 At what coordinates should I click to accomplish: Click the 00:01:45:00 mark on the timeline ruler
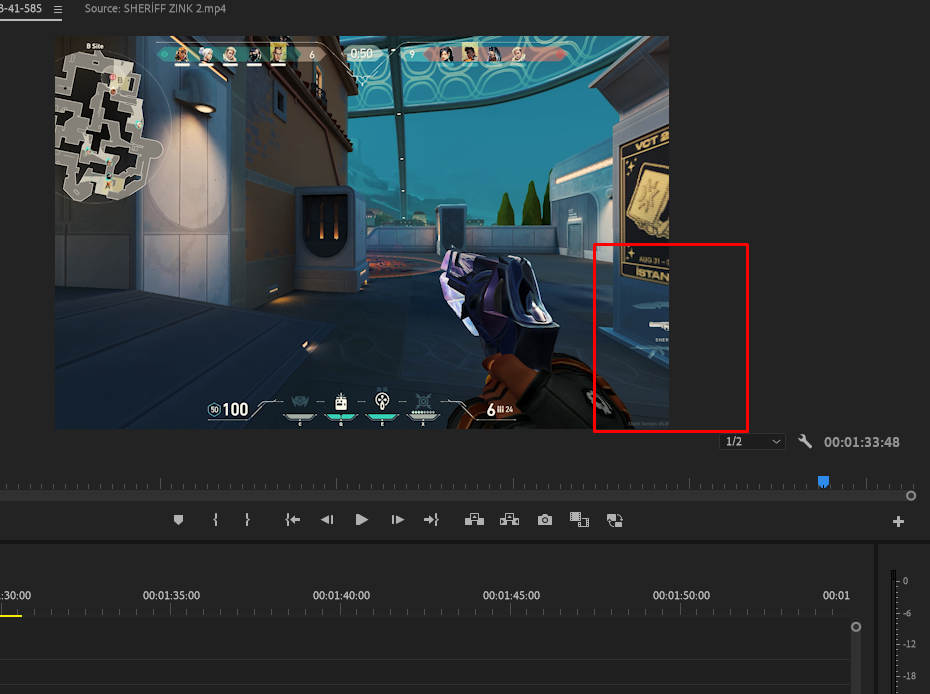point(511,596)
